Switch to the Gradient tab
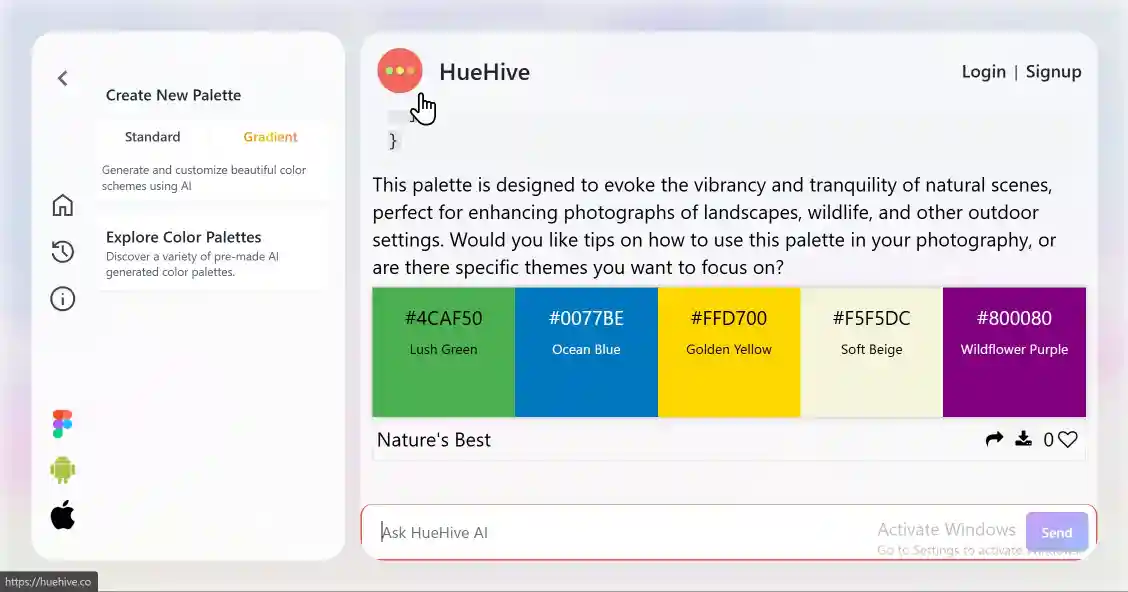Image resolution: width=1128 pixels, height=592 pixels. coord(270,136)
